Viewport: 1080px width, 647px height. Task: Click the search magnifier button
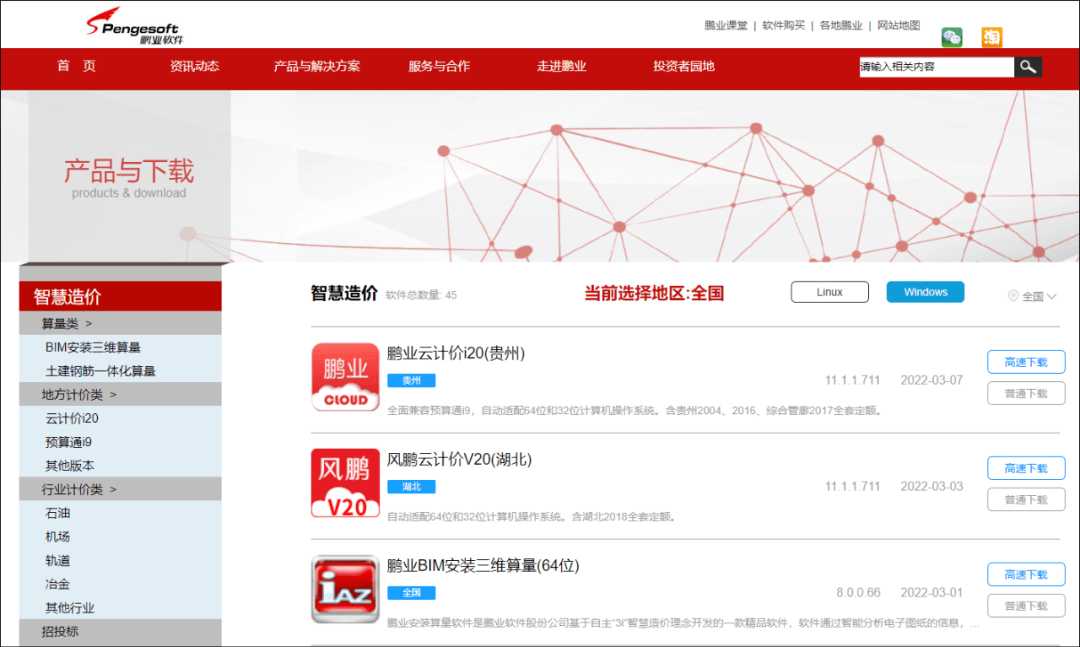[x=1028, y=67]
